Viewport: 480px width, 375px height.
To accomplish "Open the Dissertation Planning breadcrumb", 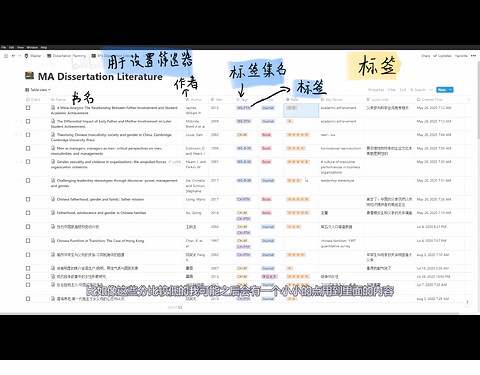I will pyautogui.click(x=67, y=56).
